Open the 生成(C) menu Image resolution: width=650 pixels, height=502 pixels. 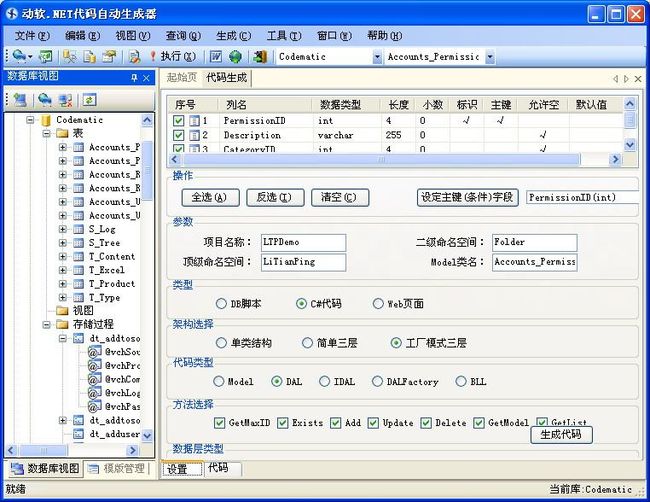coord(233,36)
